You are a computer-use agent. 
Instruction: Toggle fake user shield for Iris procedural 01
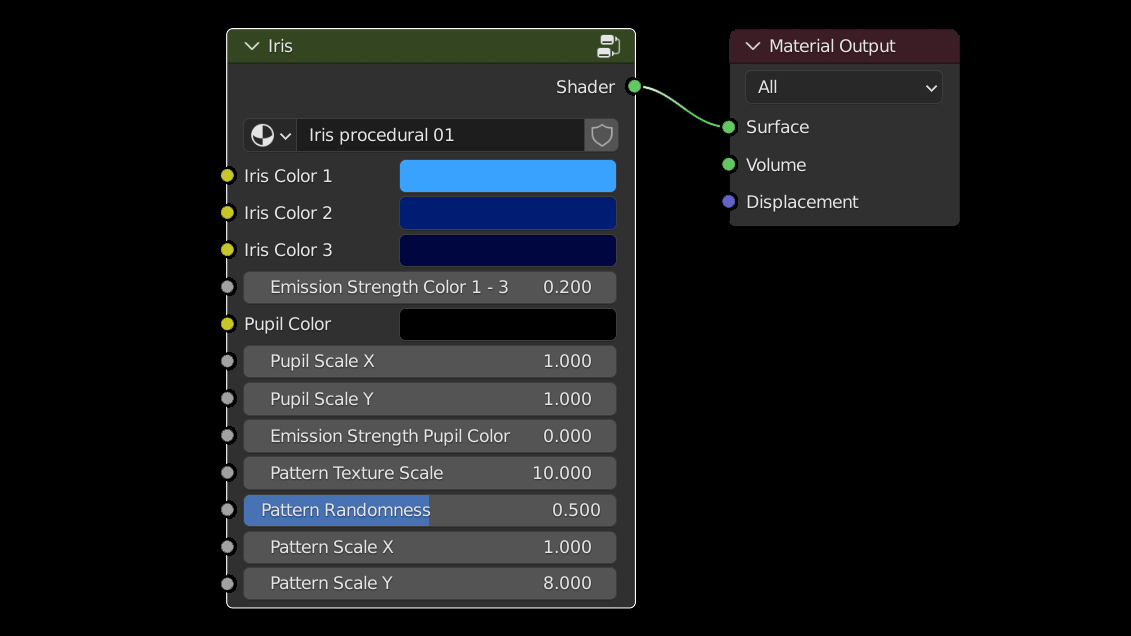pos(601,135)
